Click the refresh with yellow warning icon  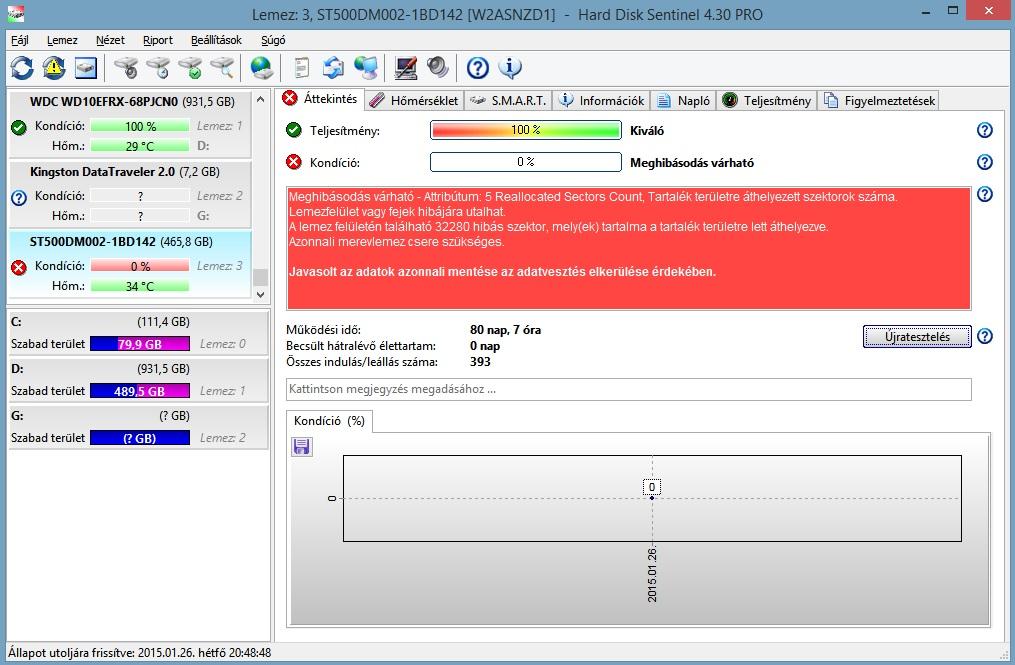tap(54, 67)
